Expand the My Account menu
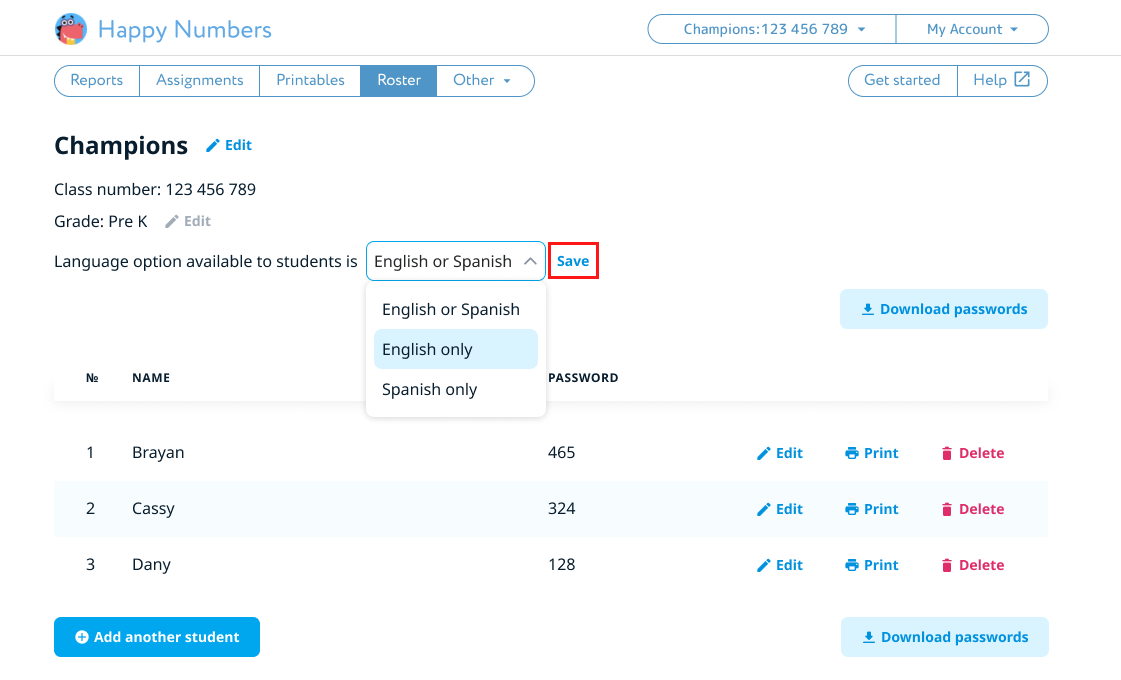This screenshot has height=680, width=1121. click(971, 29)
